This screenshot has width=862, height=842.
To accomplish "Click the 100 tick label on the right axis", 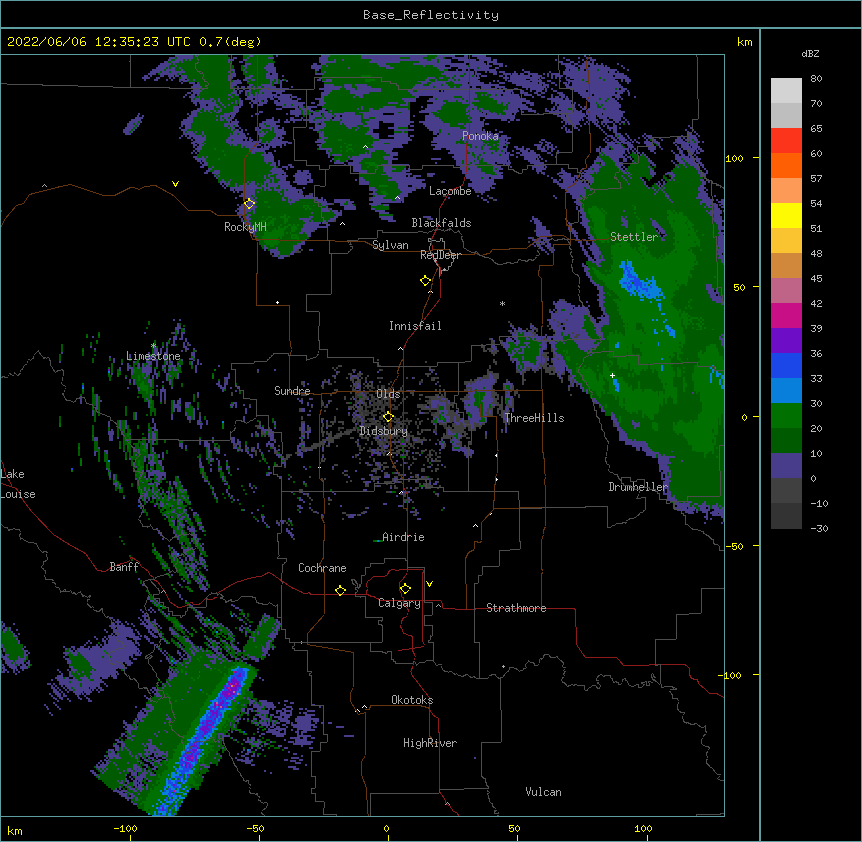I will [734, 158].
